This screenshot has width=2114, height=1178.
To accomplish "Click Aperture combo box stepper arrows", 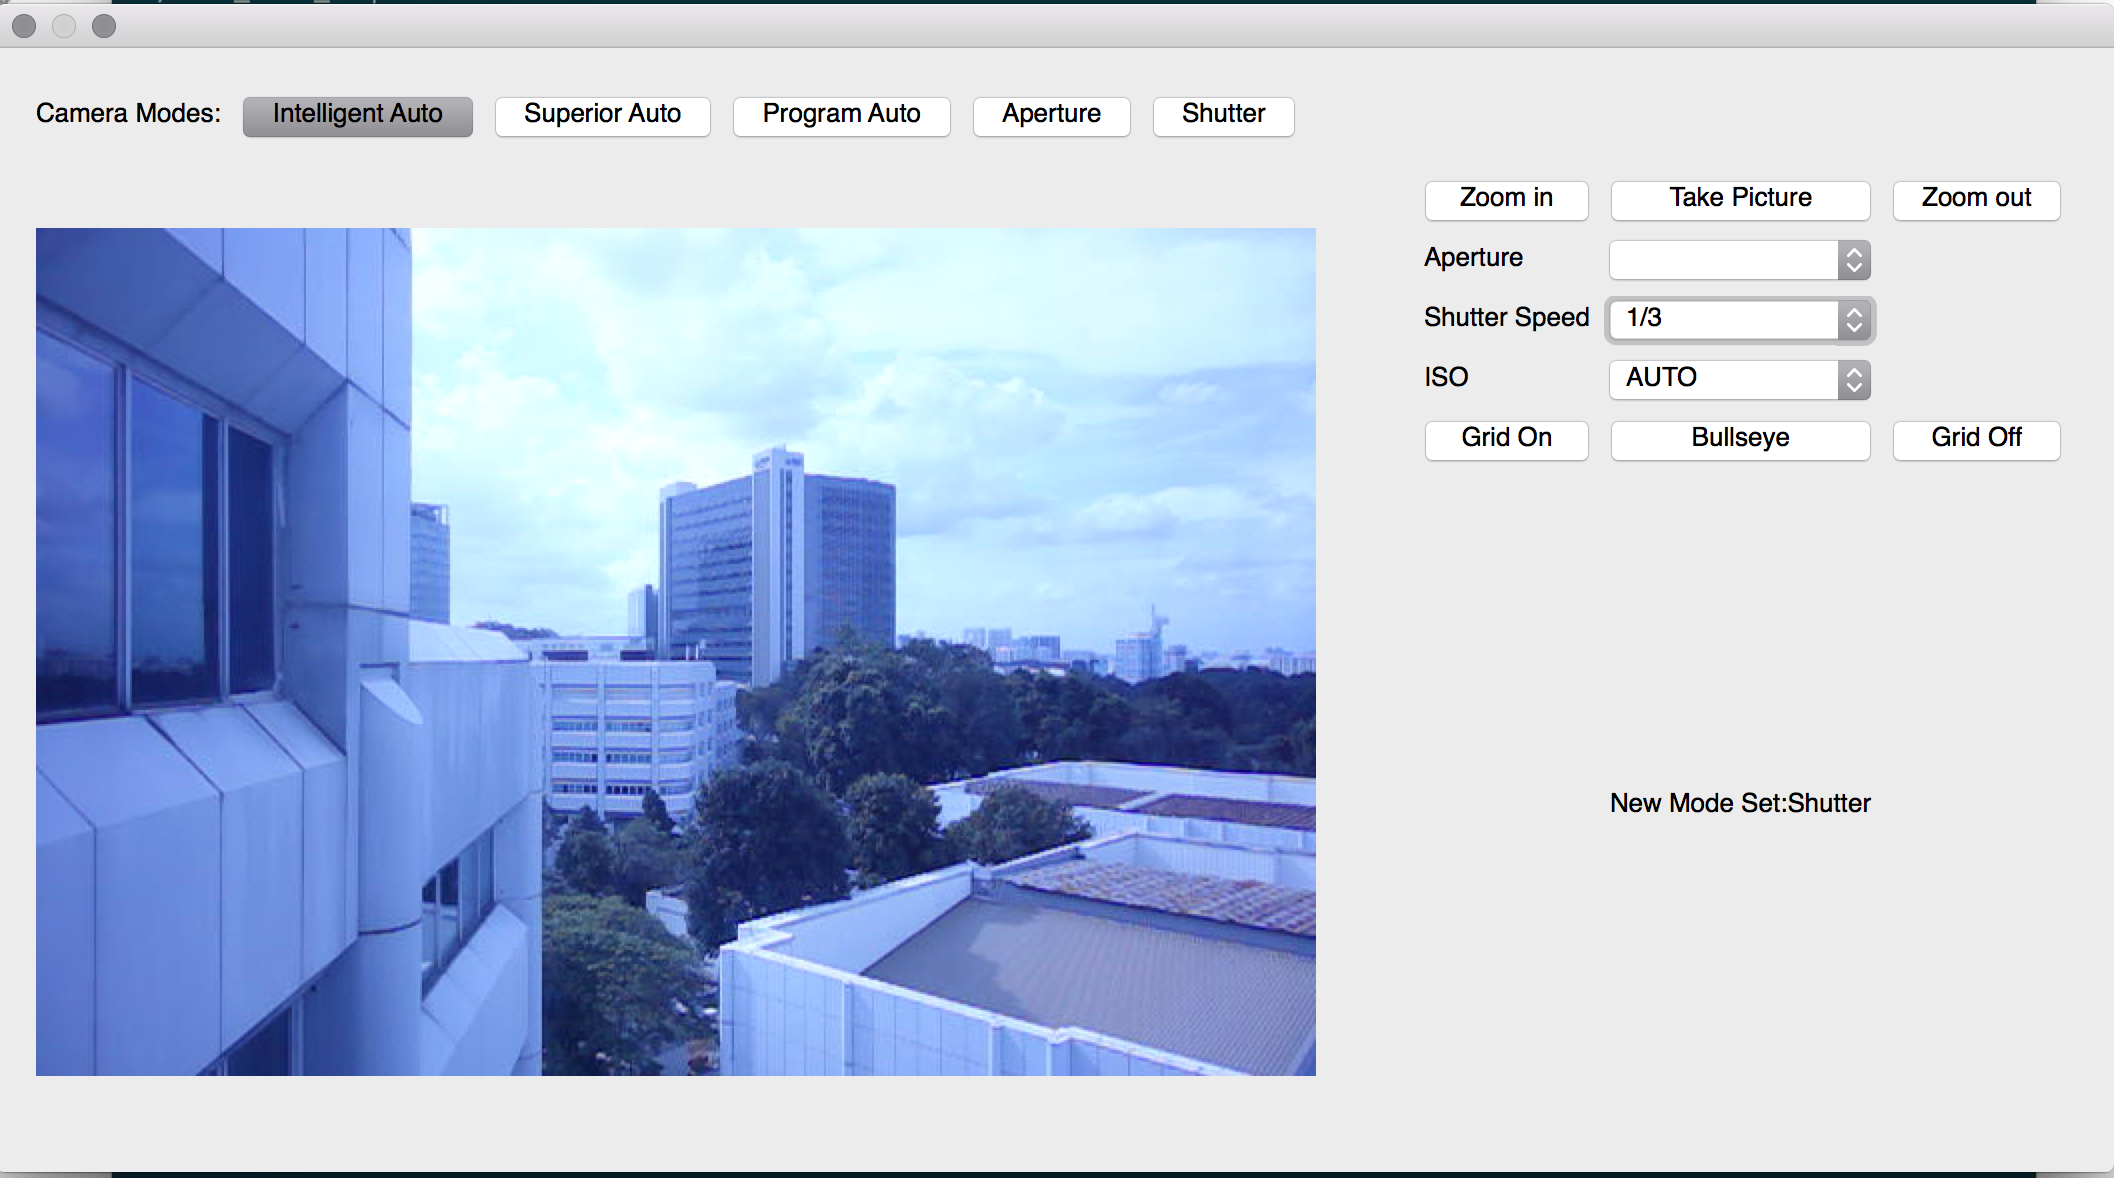I will pyautogui.click(x=1854, y=260).
